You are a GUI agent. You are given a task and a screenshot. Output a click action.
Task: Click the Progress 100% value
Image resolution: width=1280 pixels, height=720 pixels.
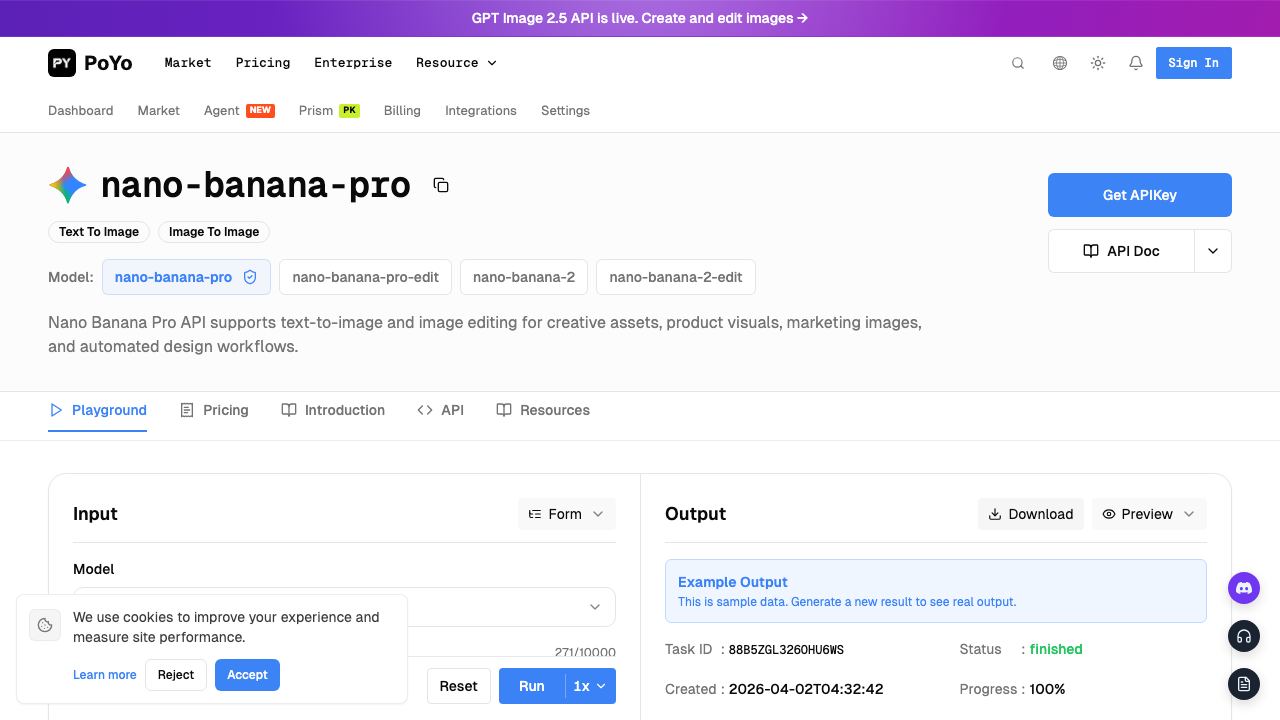coord(1047,689)
